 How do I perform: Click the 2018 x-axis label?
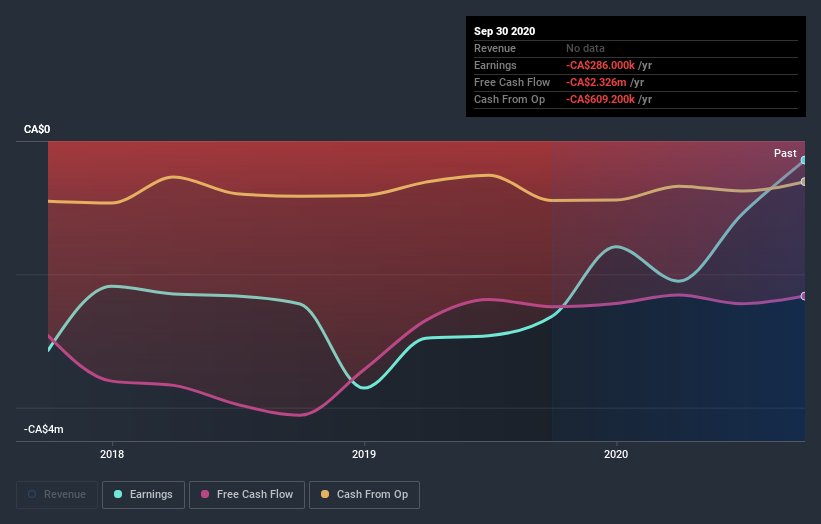pos(112,454)
